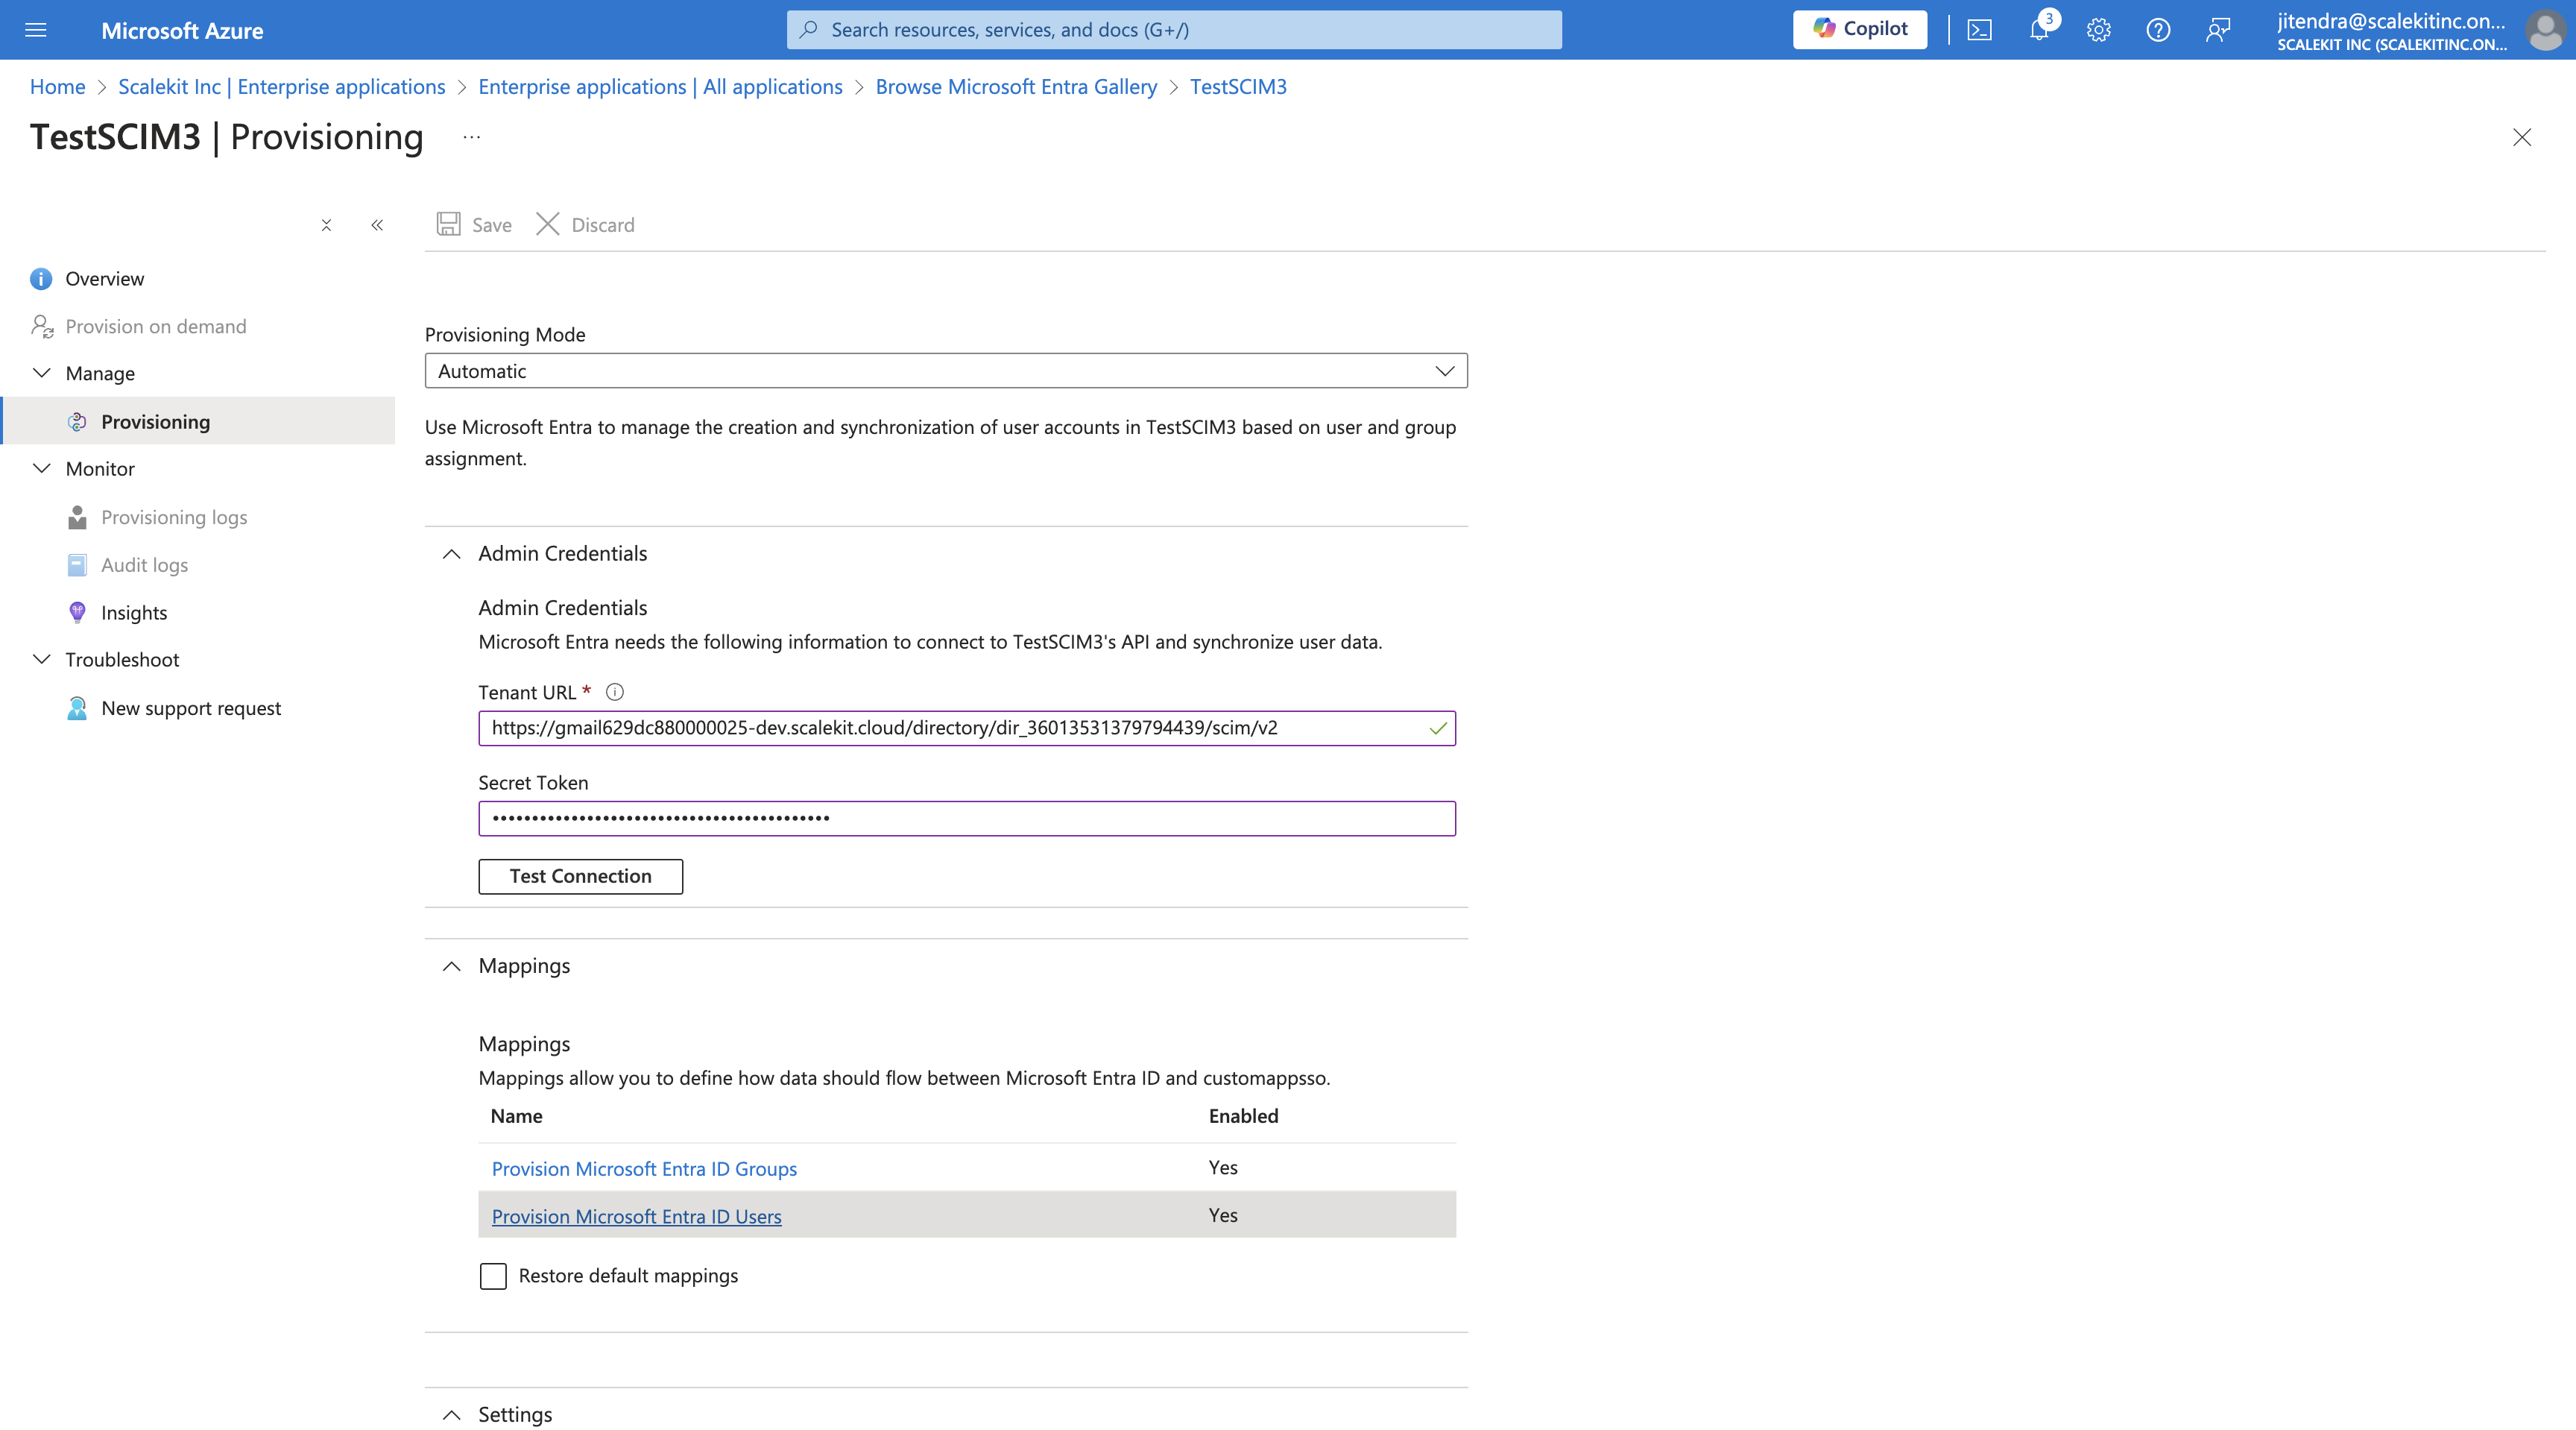Open Copilot
Viewport: 2576px width, 1430px height.
point(1859,29)
